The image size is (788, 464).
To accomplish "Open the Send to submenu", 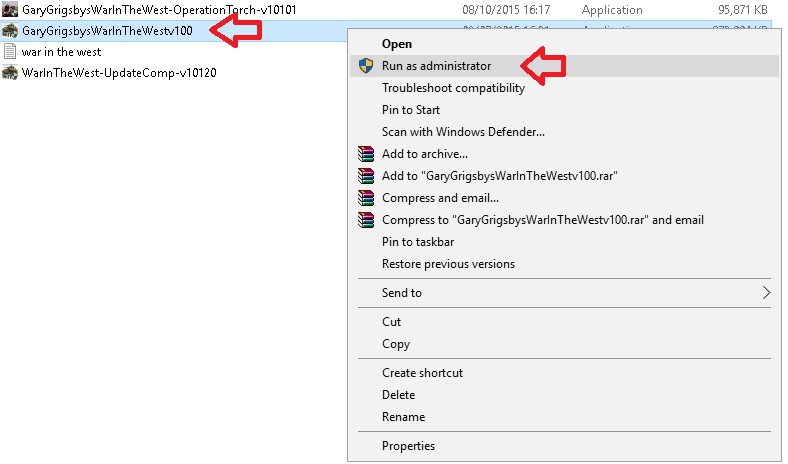I will (x=564, y=293).
